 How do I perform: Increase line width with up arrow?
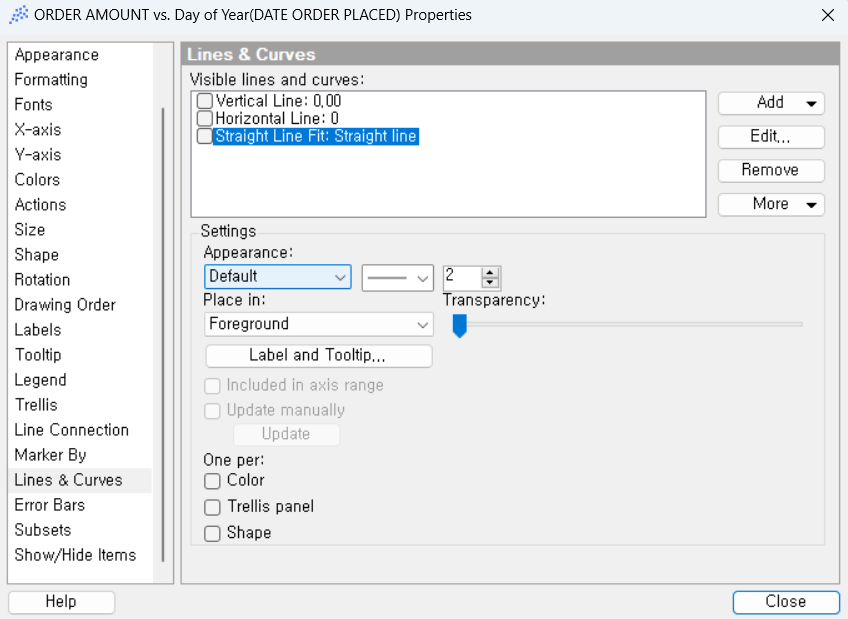(490, 272)
